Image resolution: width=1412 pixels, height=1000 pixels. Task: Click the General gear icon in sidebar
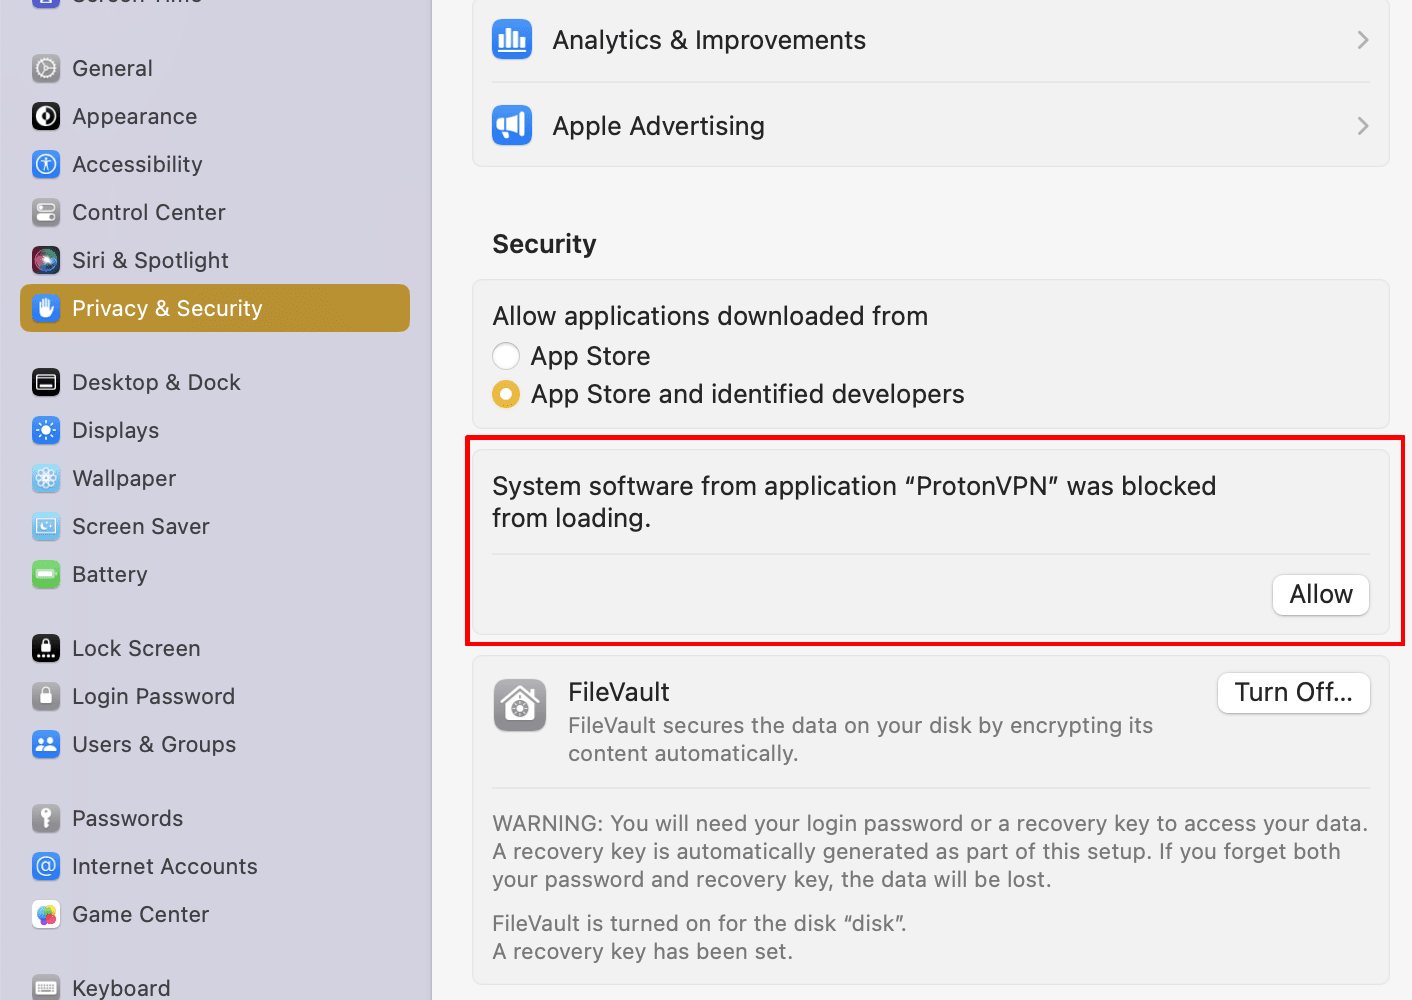[46, 68]
